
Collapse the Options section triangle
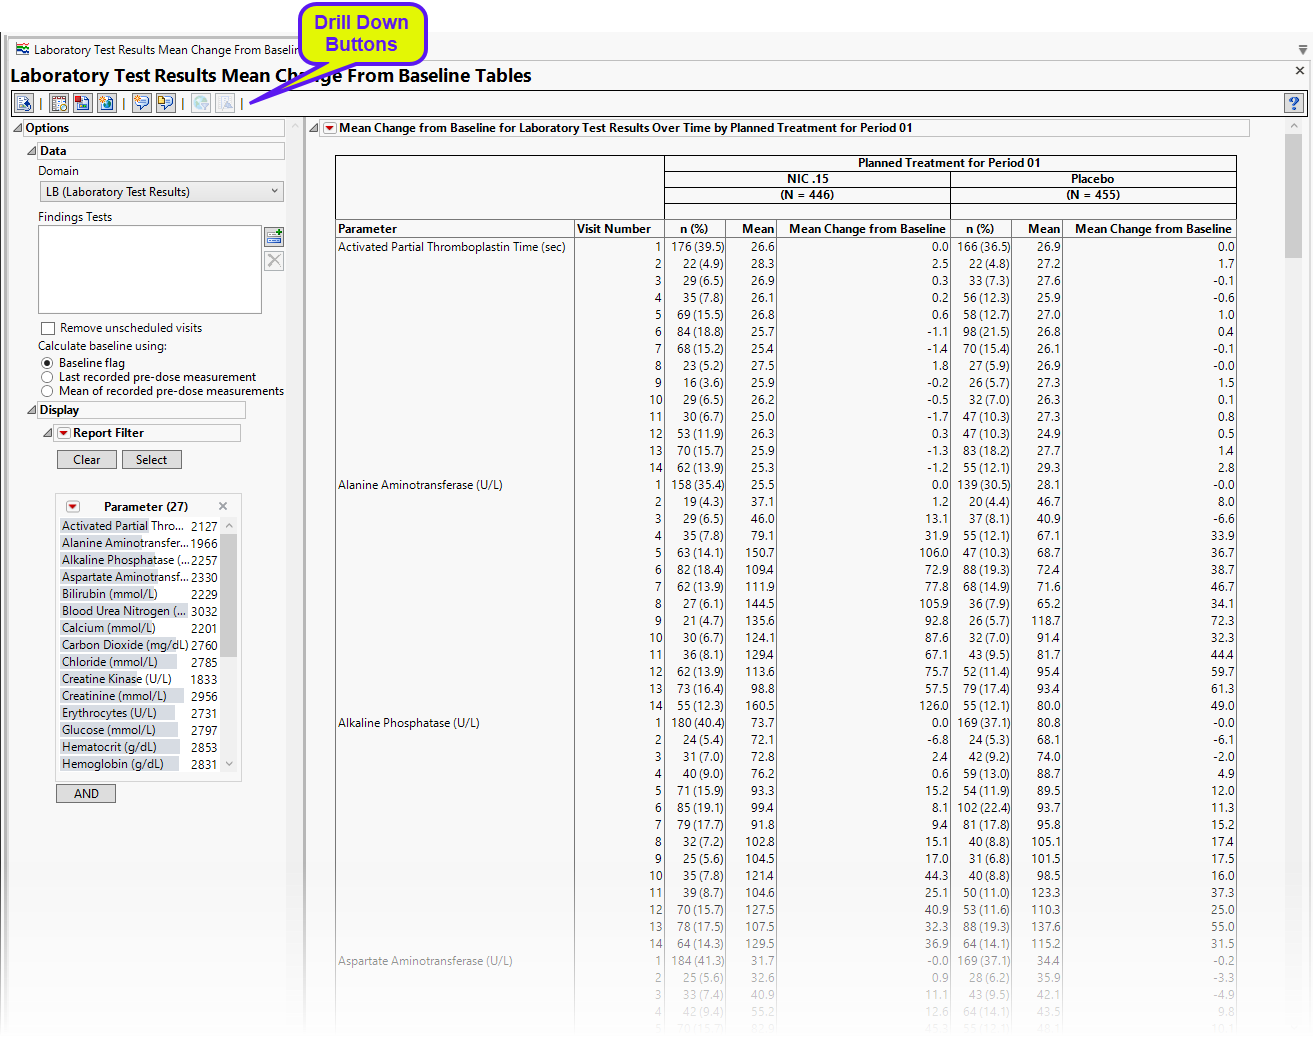point(17,128)
